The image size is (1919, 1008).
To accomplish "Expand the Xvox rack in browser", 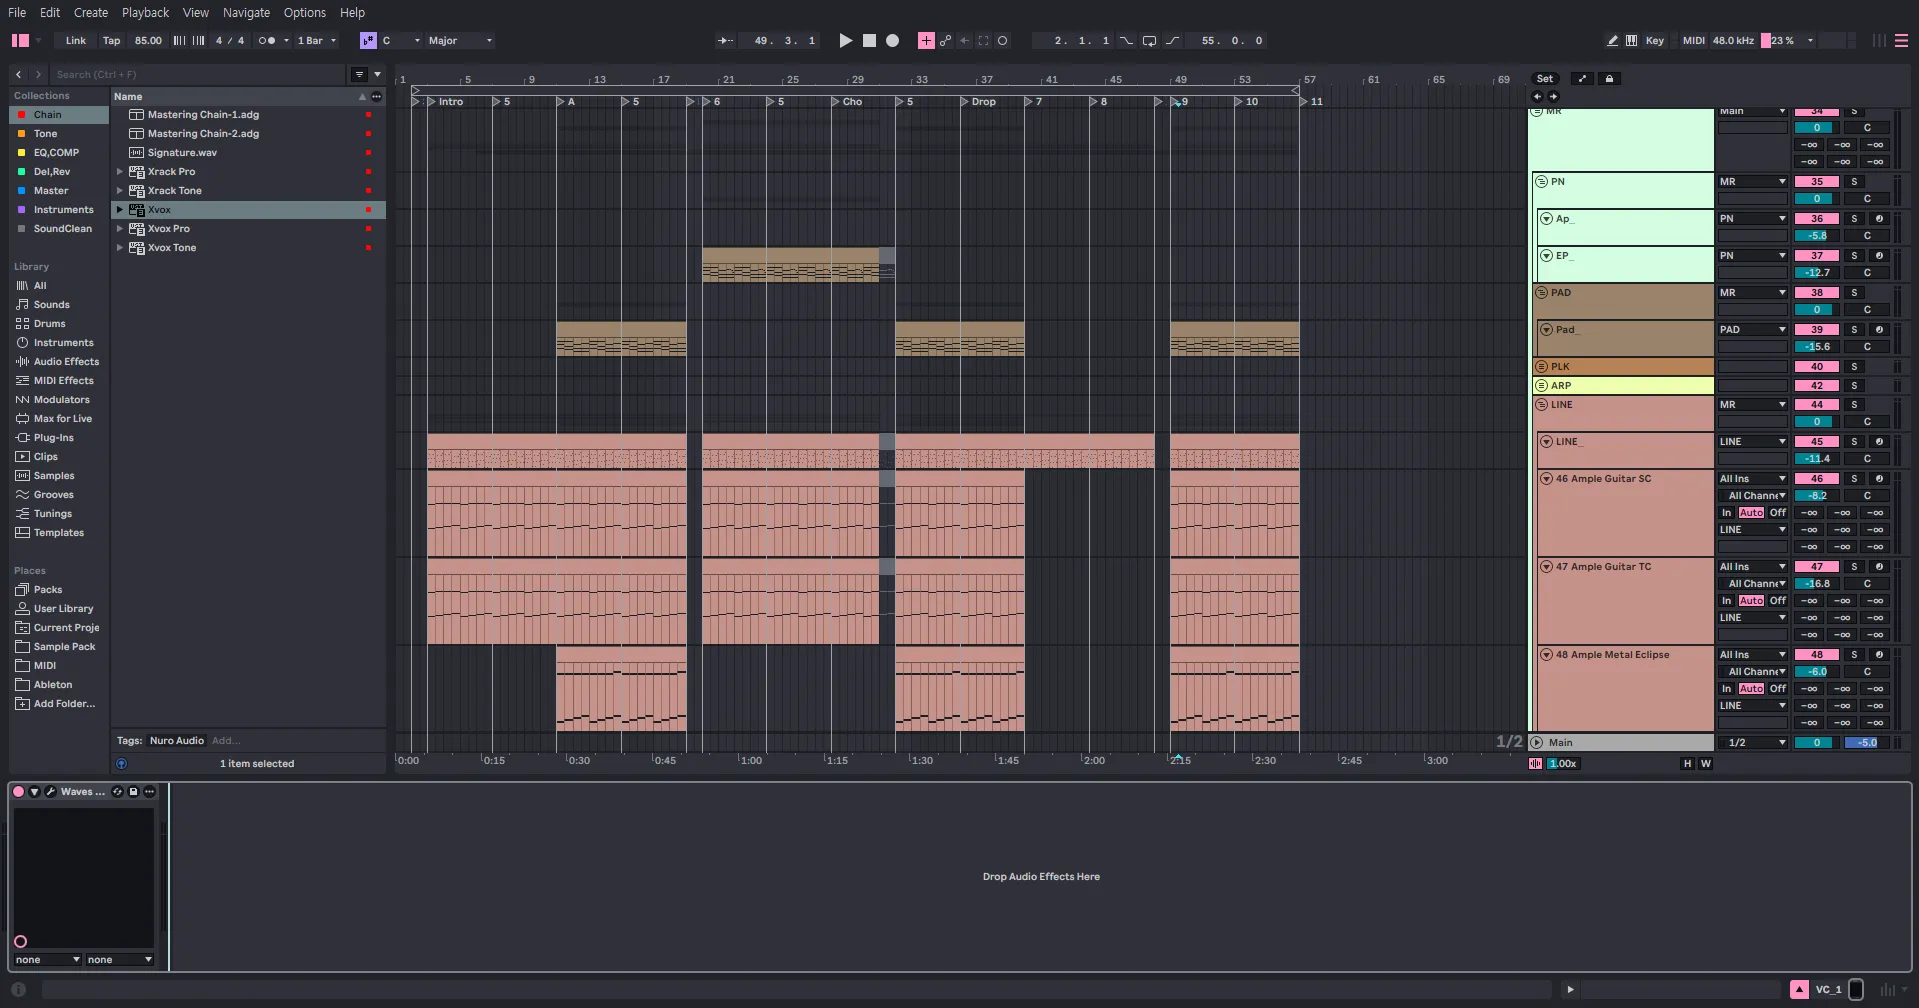I will click(x=120, y=210).
